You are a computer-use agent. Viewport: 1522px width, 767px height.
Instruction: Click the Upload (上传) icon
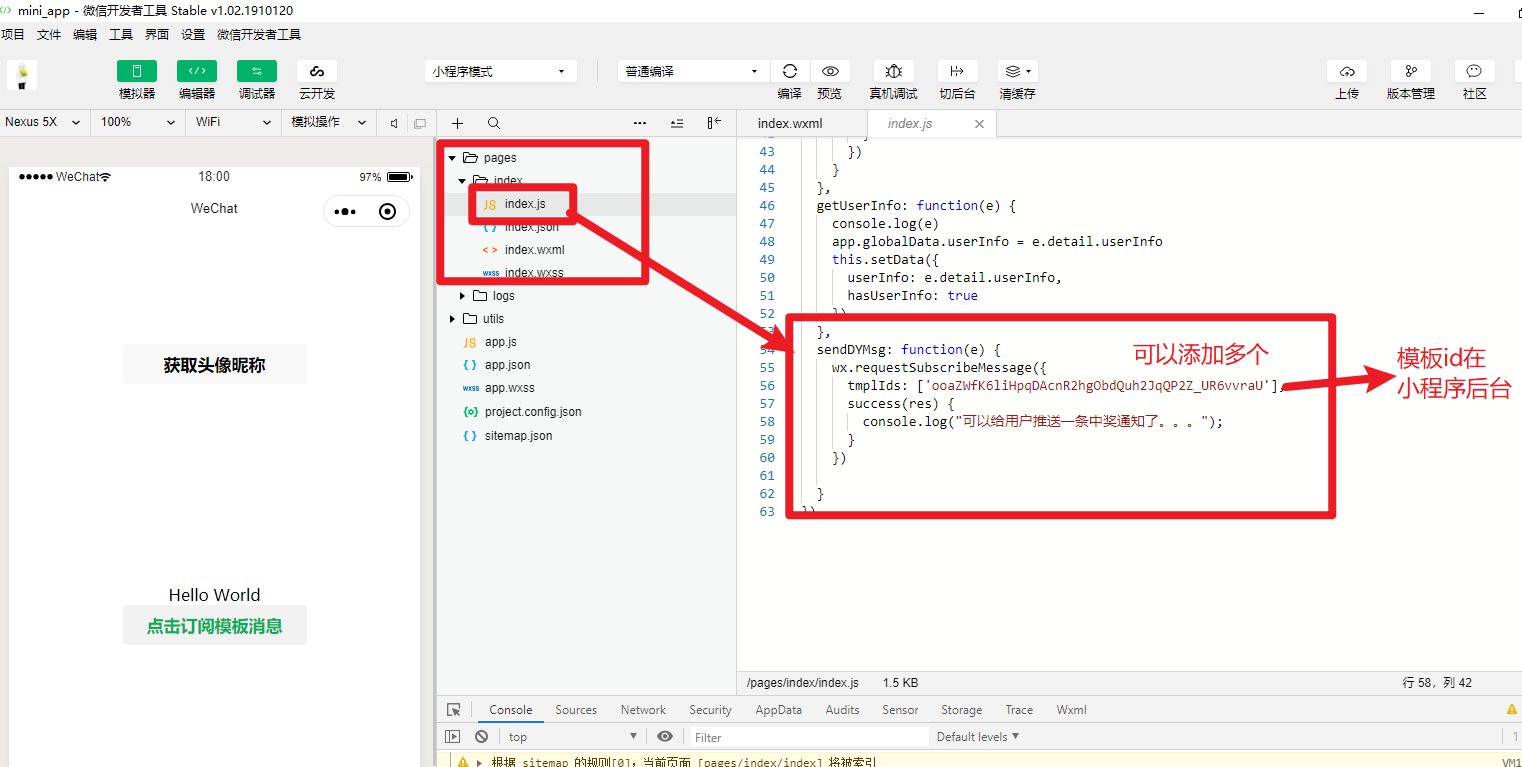coord(1347,71)
